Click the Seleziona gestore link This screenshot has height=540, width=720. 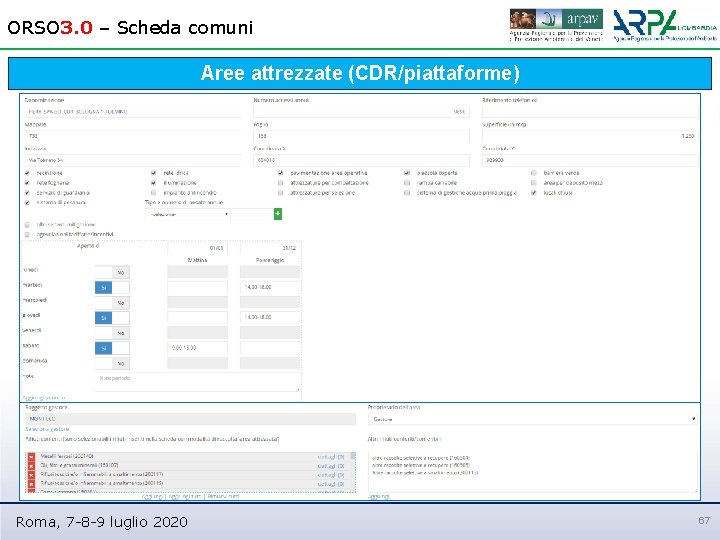(x=47, y=429)
